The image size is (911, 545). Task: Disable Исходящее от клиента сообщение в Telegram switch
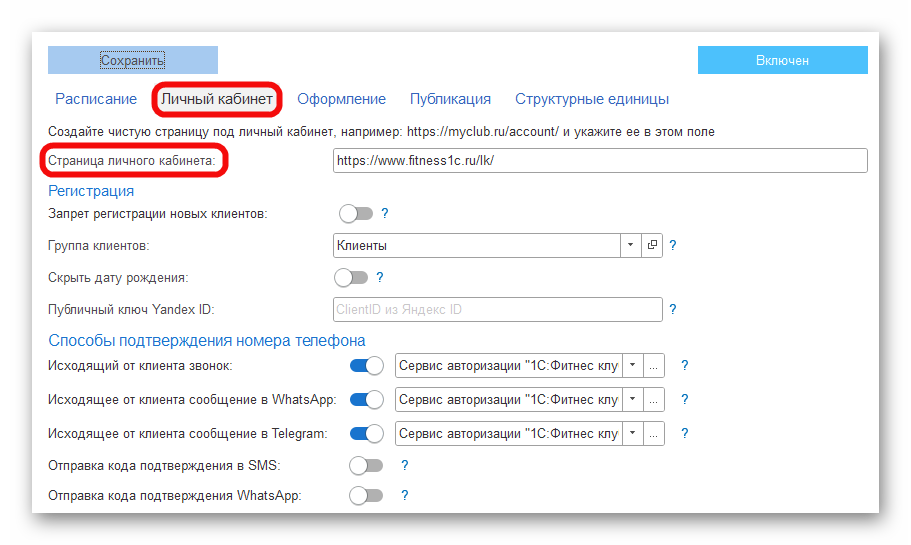pos(367,433)
